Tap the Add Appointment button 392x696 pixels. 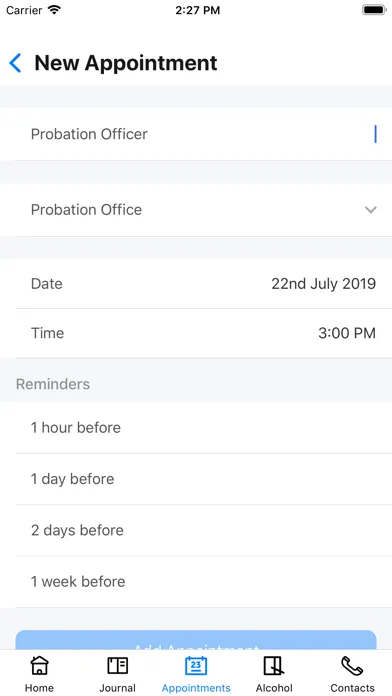[x=196, y=641]
